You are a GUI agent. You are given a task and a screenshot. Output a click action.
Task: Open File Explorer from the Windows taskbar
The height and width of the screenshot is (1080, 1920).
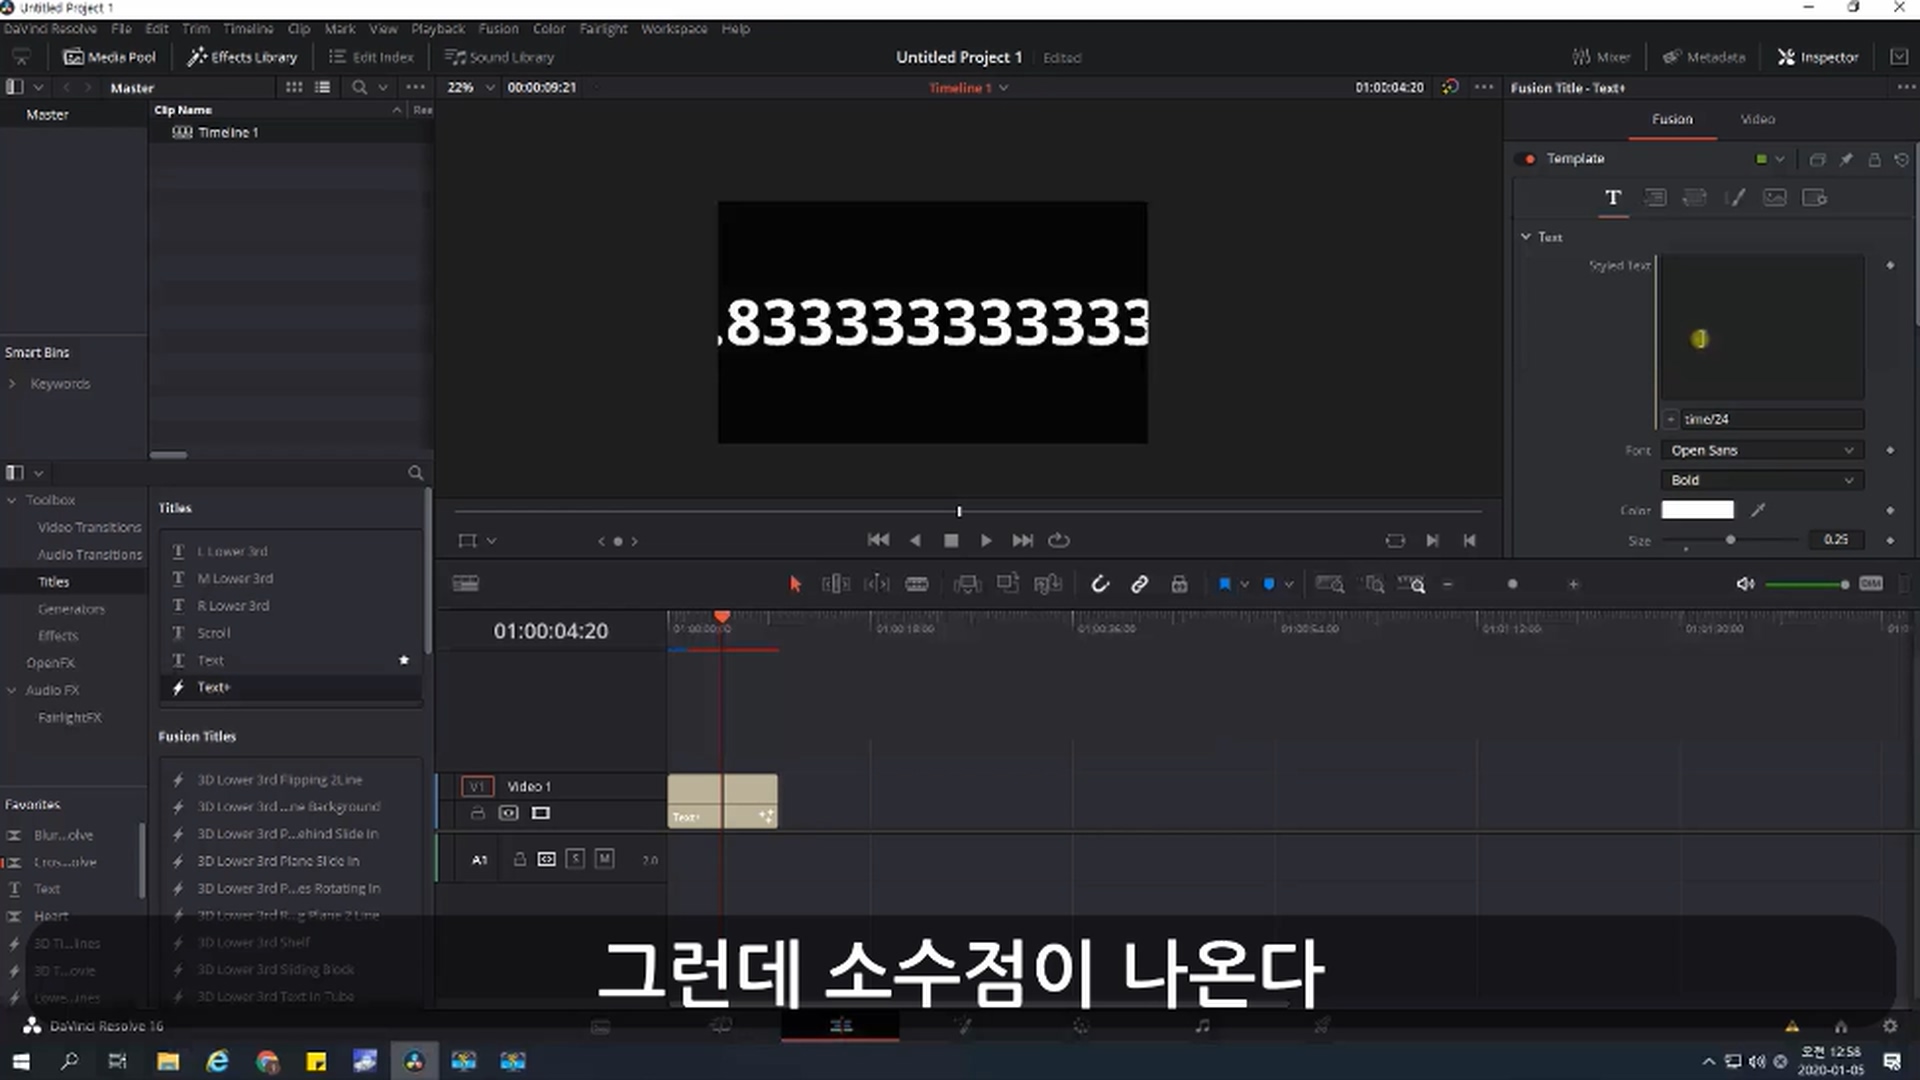point(168,1061)
